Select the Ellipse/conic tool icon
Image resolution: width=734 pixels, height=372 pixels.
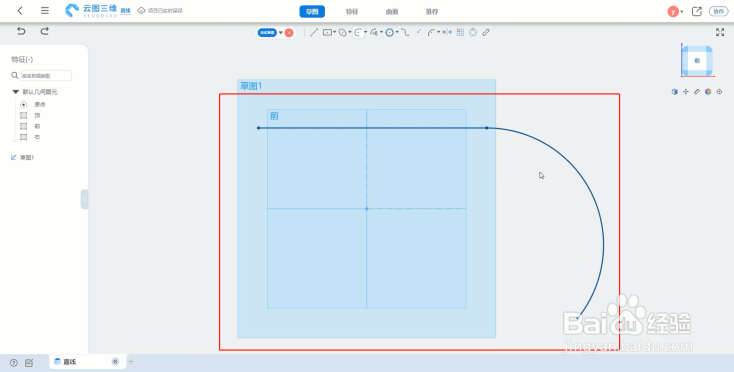click(x=374, y=32)
